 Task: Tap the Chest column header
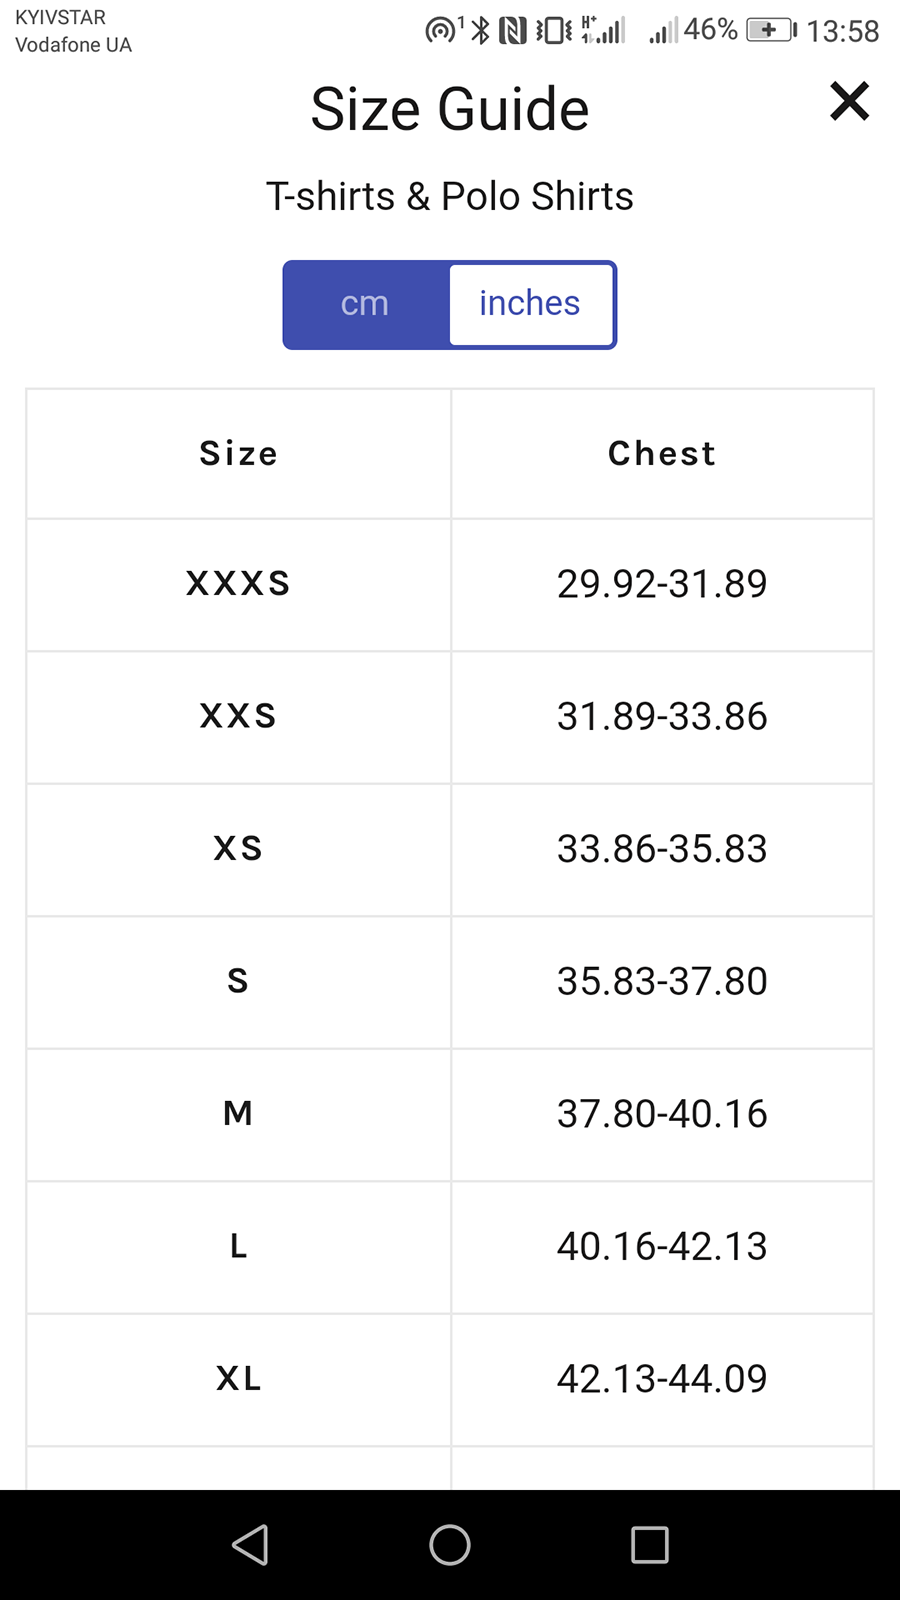pyautogui.click(x=661, y=453)
